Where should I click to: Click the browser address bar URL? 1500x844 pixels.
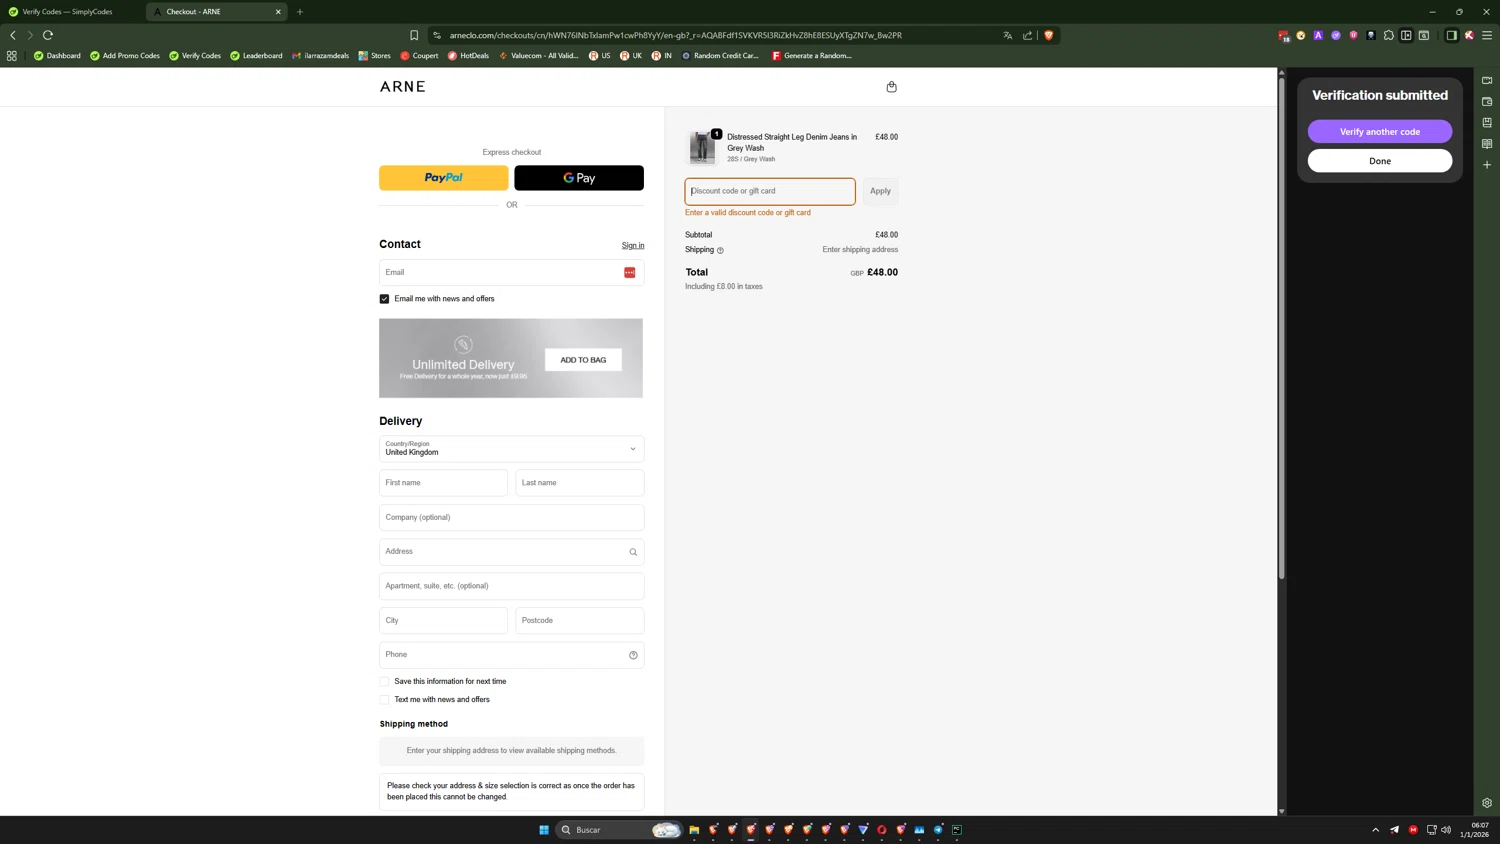click(x=675, y=35)
